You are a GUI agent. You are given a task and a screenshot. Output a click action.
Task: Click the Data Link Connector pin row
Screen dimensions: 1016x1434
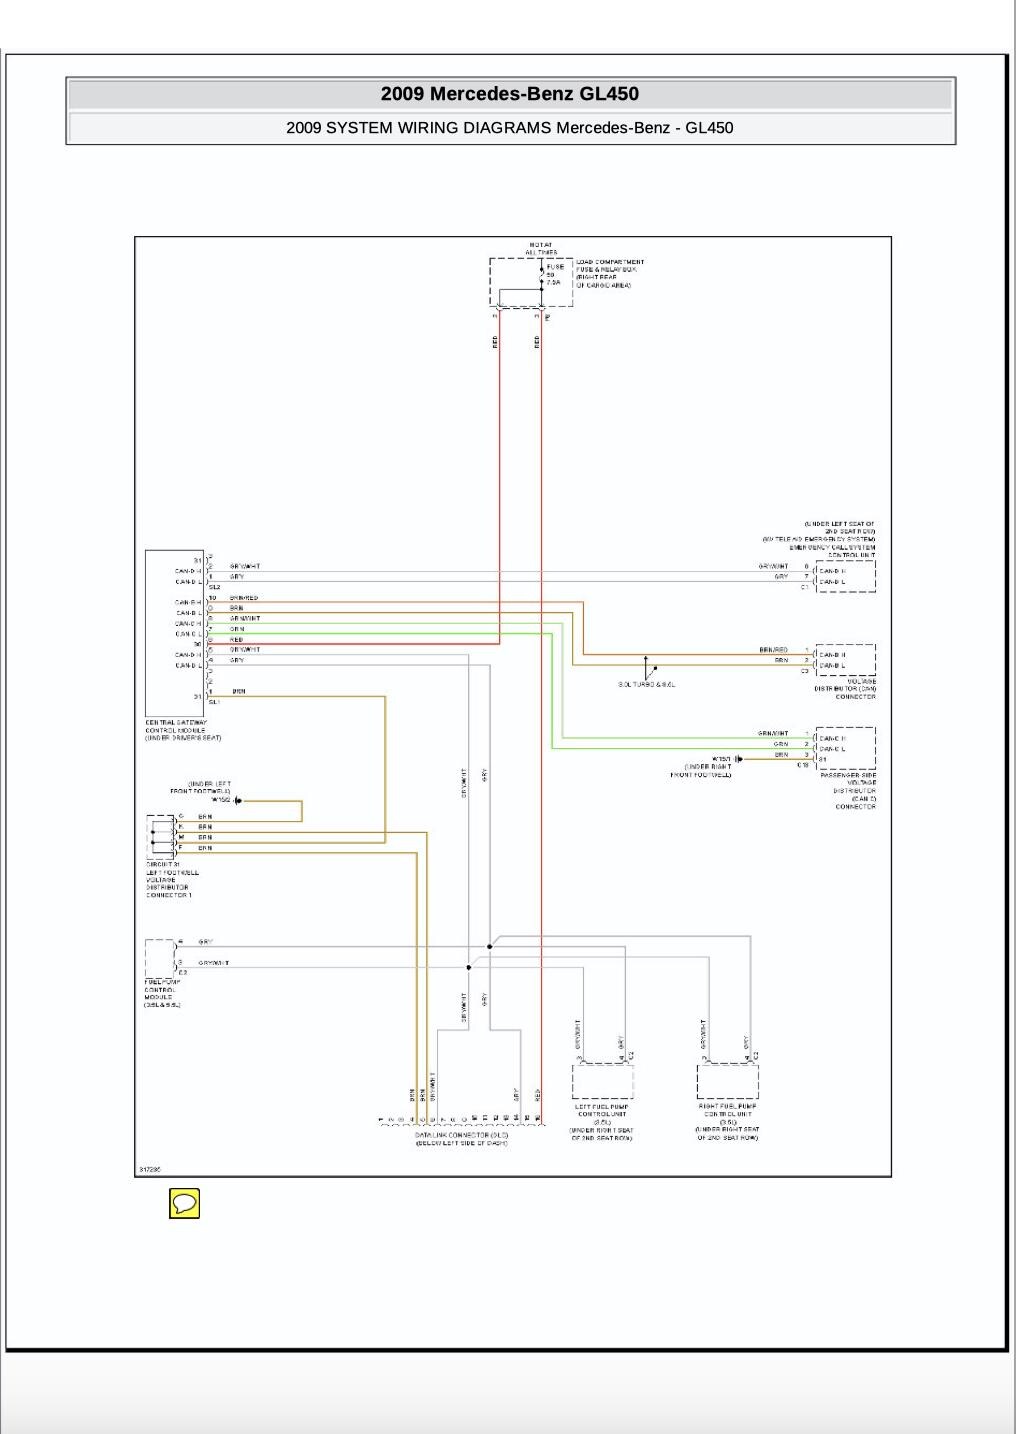461,1120
